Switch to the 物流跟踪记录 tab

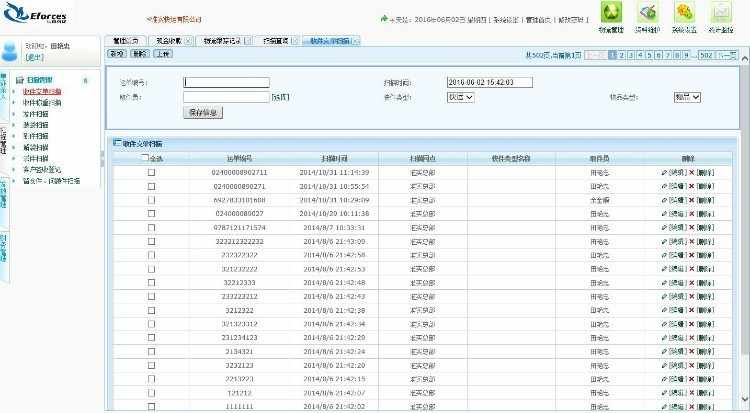[x=222, y=41]
